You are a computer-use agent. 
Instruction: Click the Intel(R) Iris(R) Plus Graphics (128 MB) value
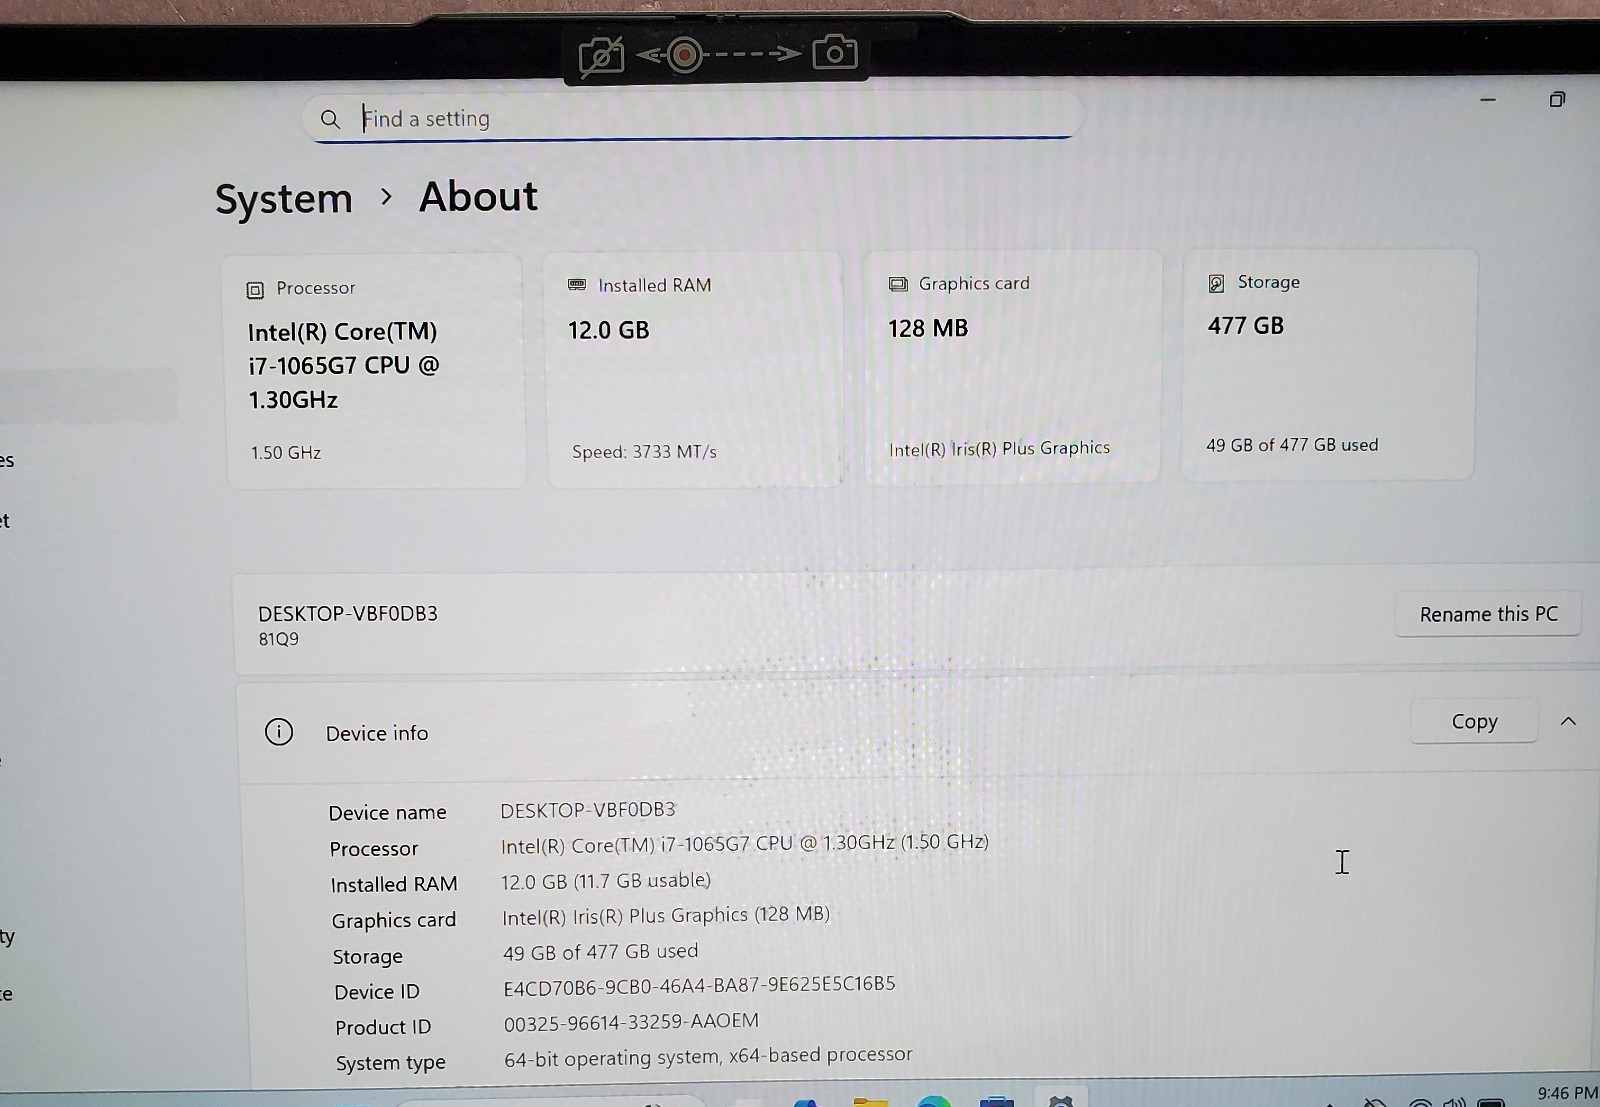666,916
